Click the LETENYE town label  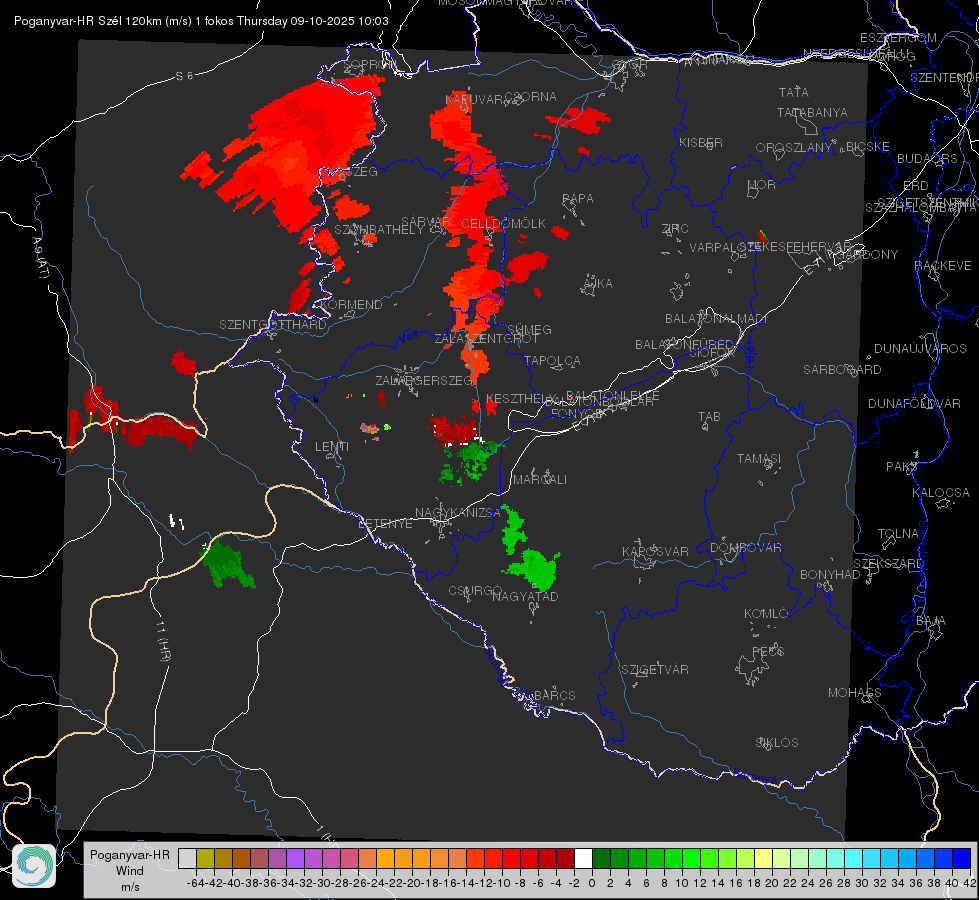(385, 523)
